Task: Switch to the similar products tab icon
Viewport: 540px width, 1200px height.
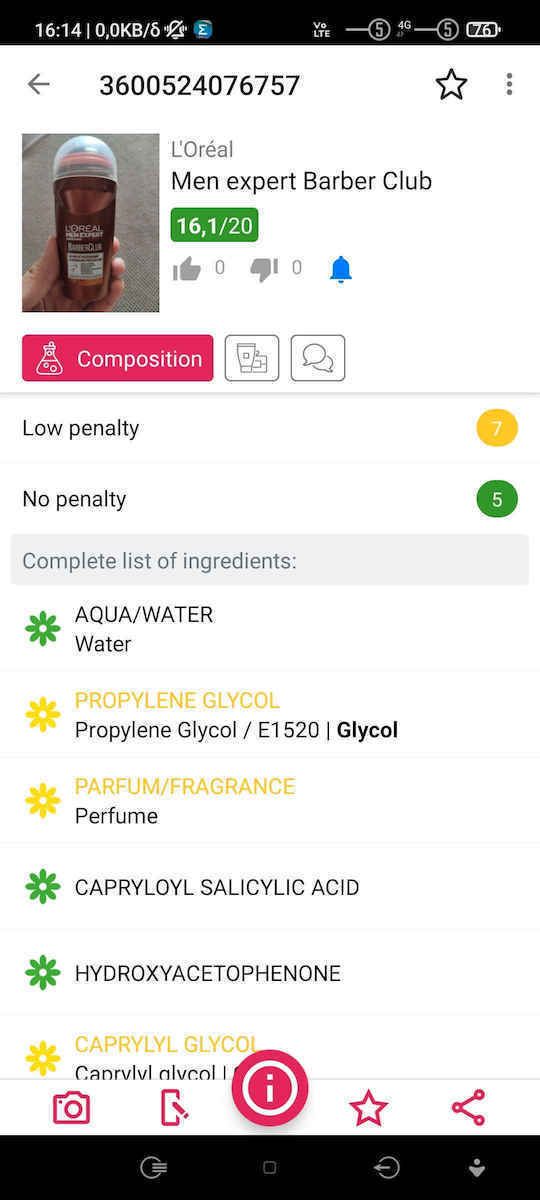Action: [252, 358]
